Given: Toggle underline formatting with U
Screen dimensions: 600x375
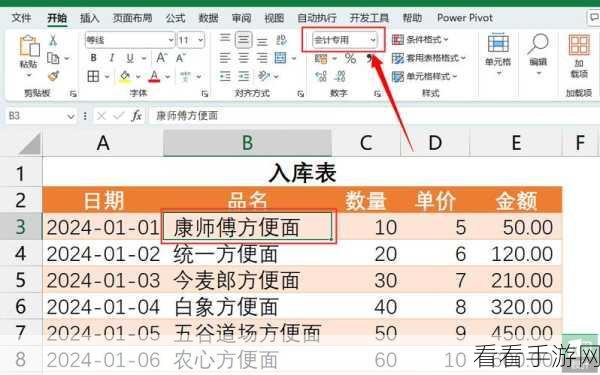Looking at the screenshot, I should pos(130,58).
